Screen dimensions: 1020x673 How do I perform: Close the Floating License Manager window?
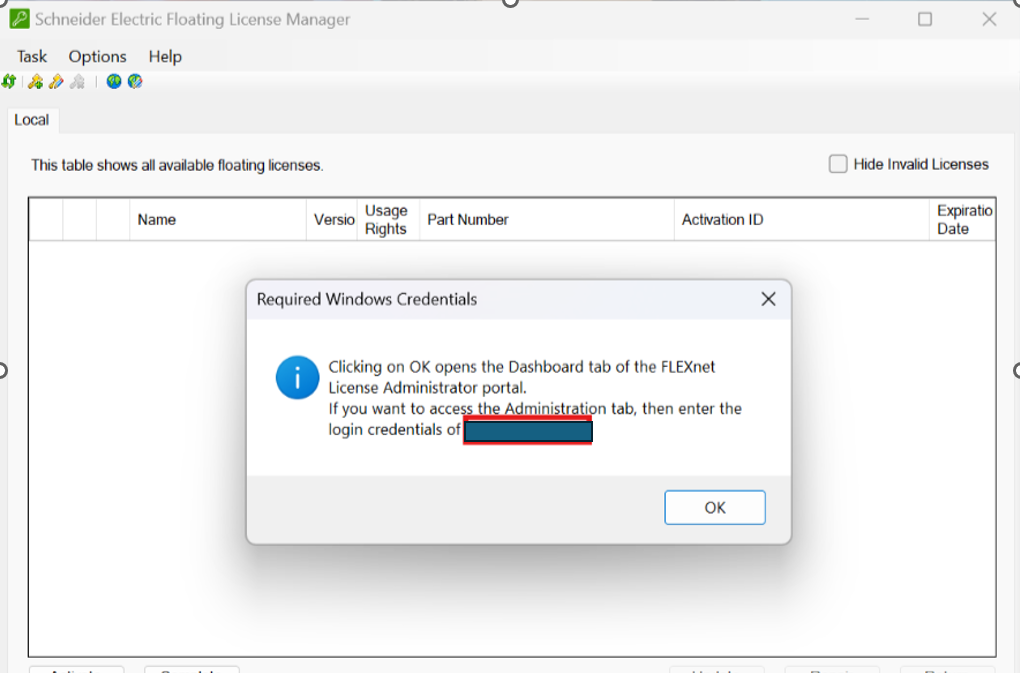pos(989,20)
